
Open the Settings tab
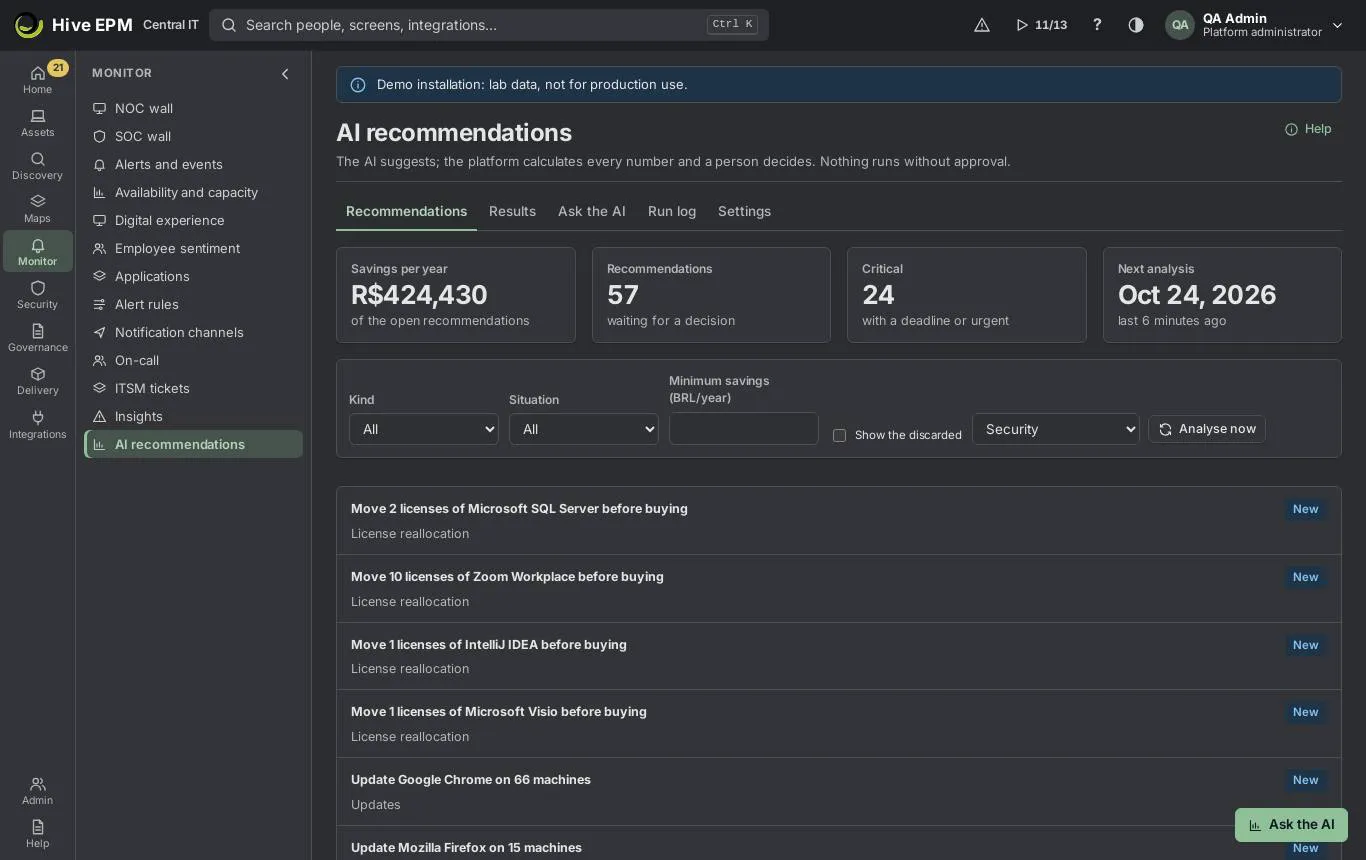tap(744, 211)
